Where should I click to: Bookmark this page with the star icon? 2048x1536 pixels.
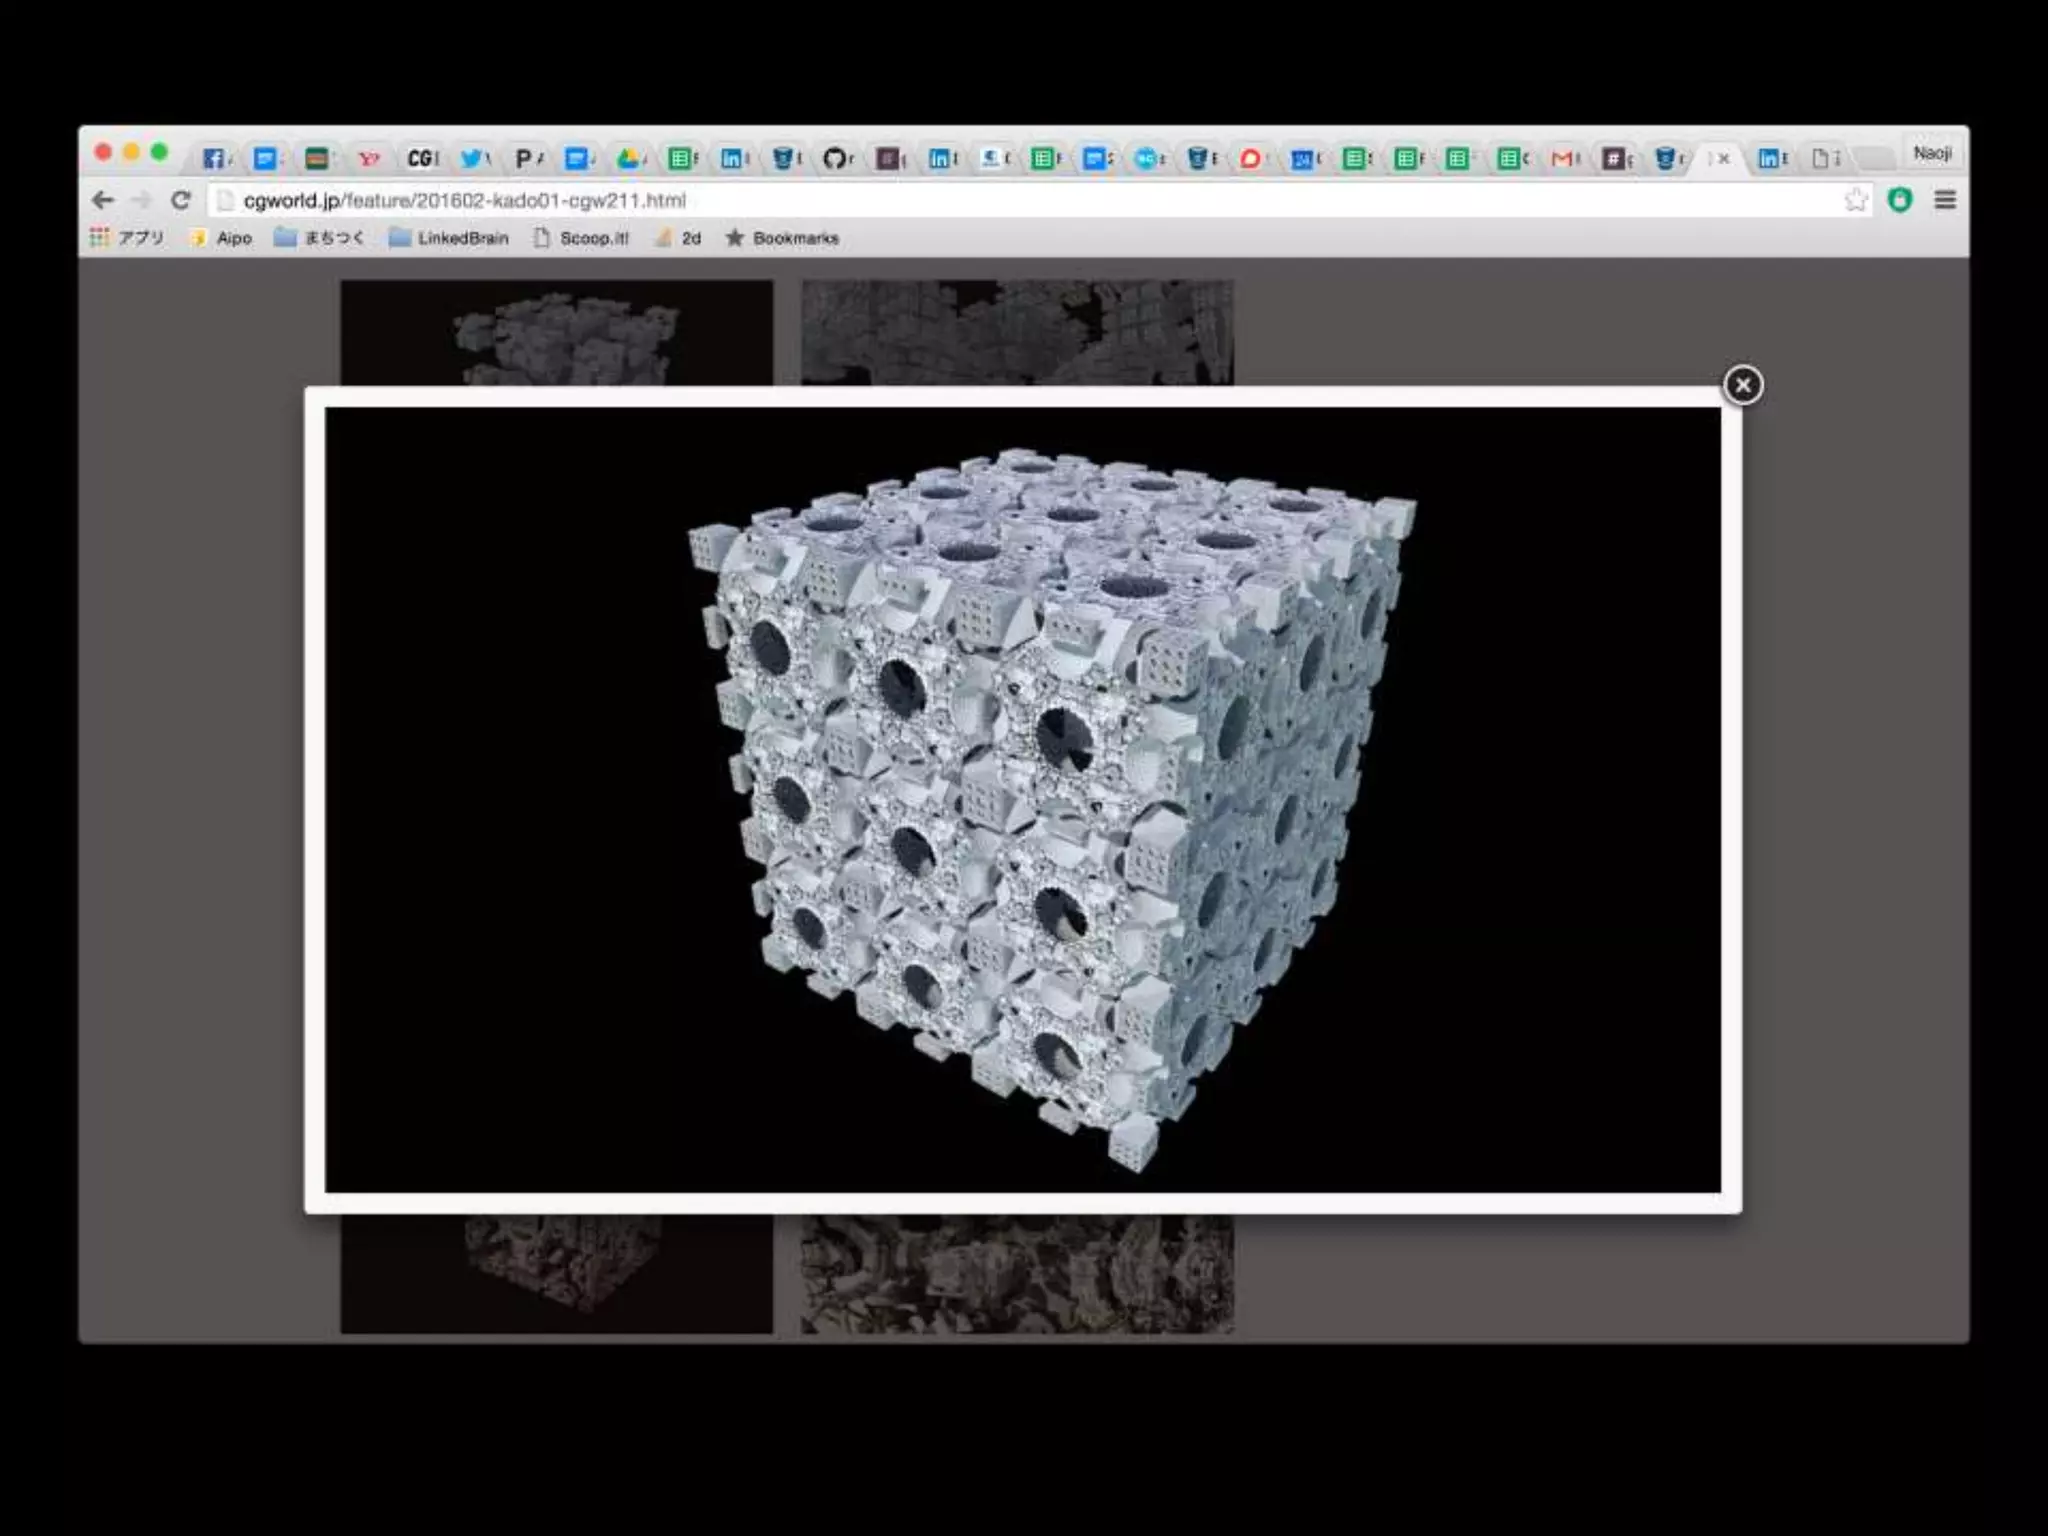[1856, 200]
